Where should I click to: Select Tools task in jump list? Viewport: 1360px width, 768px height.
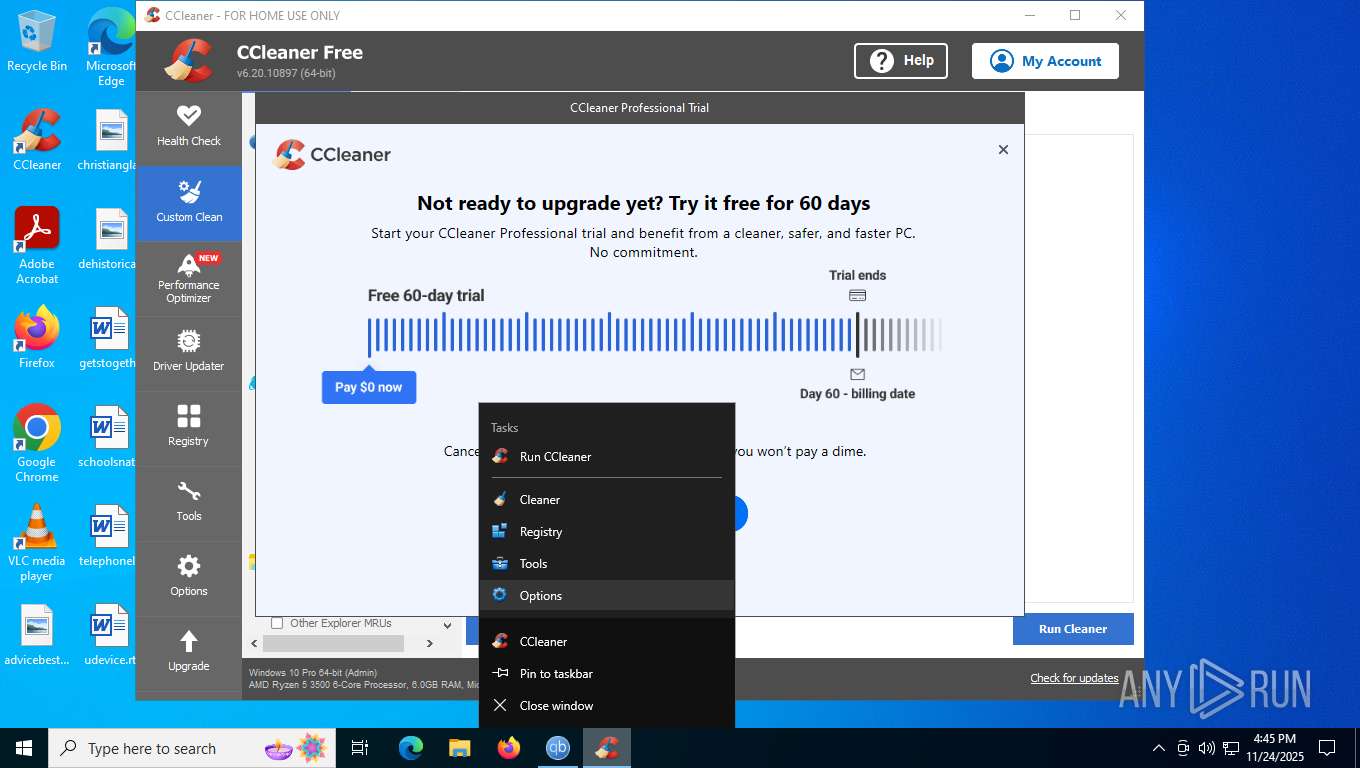pyautogui.click(x=606, y=564)
